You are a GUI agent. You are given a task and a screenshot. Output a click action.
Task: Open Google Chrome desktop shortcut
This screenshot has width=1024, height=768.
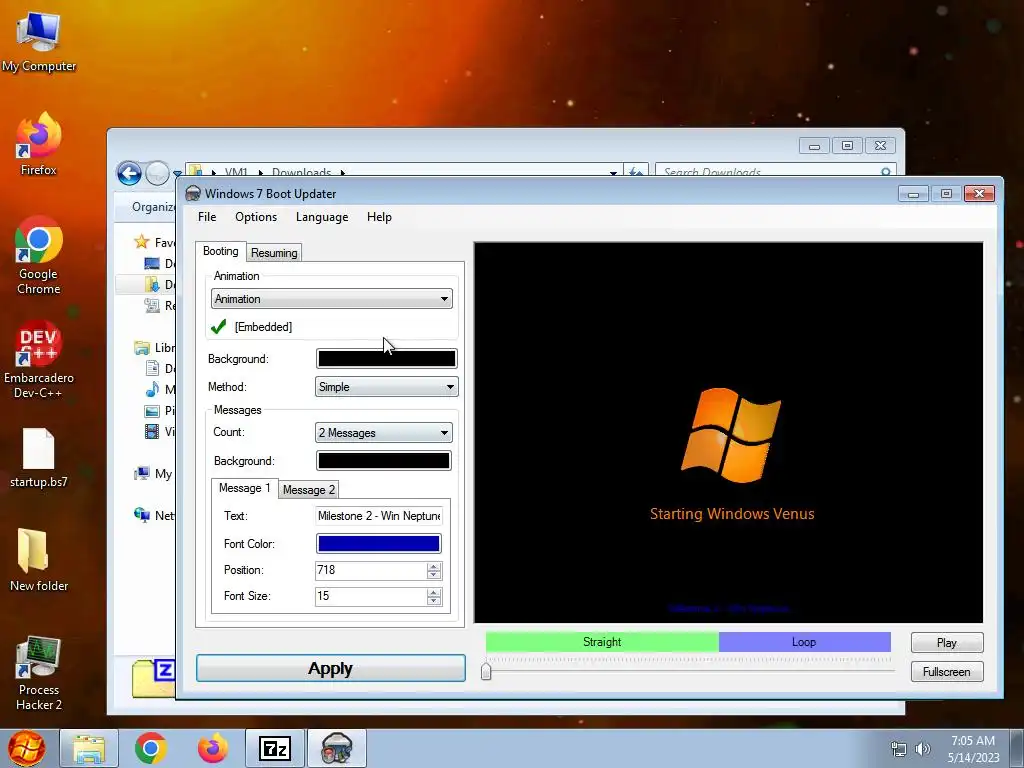tap(39, 256)
